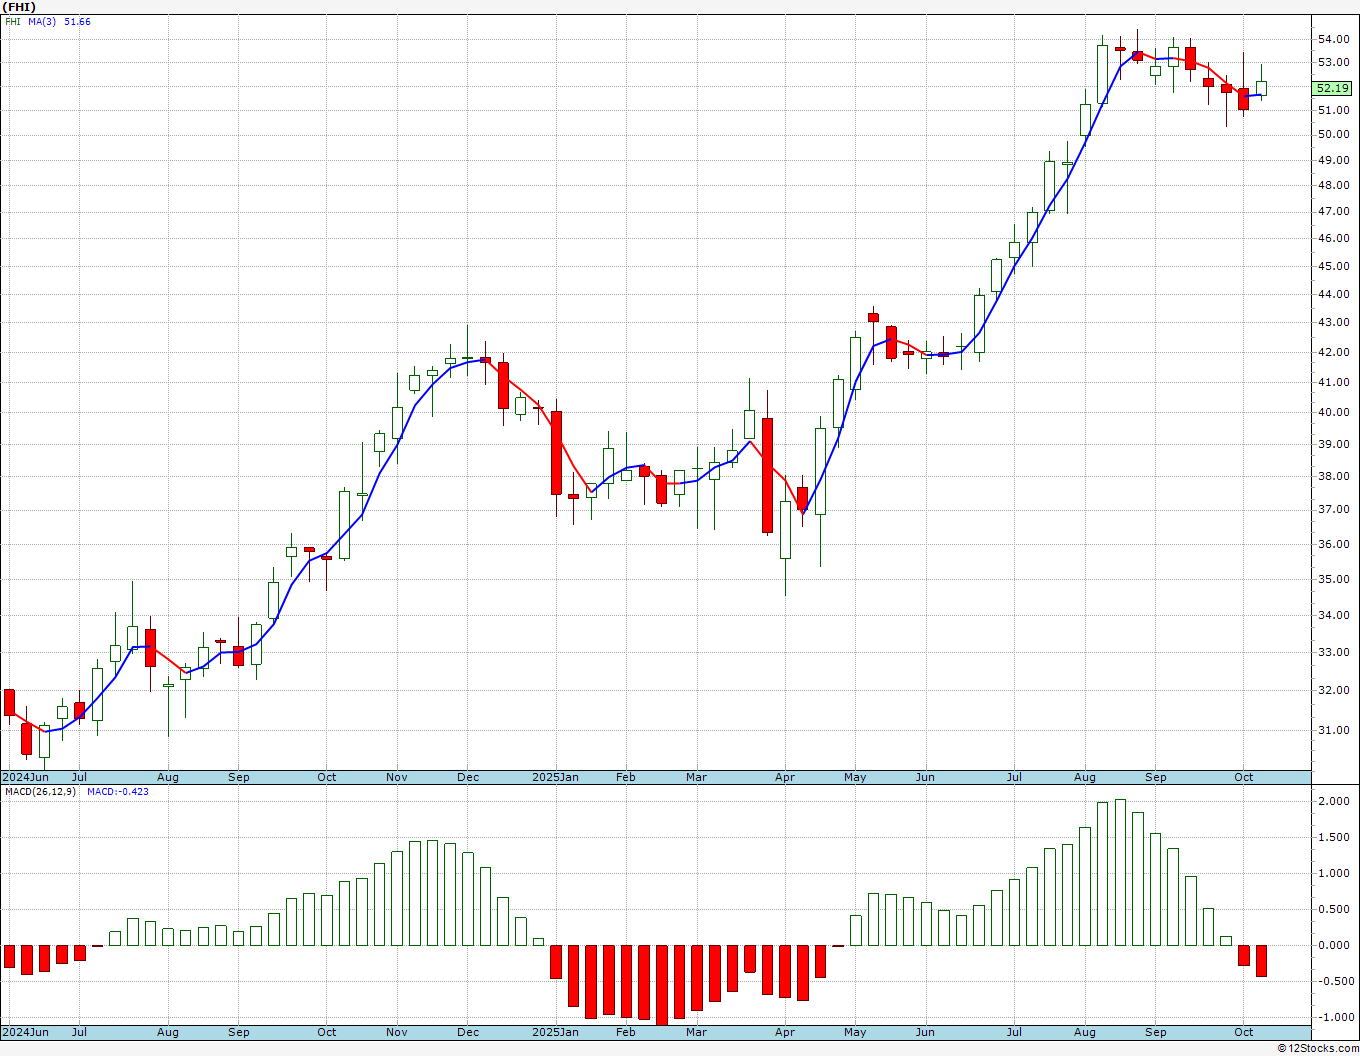Click Nov on the price chart date axis
The height and width of the screenshot is (1056, 1360).
point(397,777)
